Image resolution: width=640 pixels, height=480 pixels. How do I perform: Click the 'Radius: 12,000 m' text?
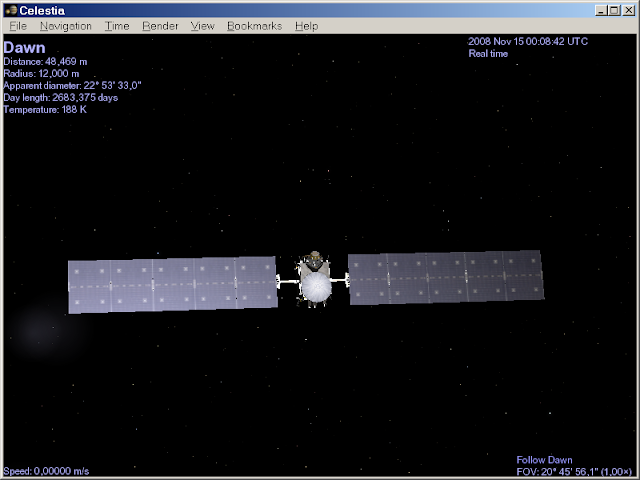pyautogui.click(x=41, y=73)
